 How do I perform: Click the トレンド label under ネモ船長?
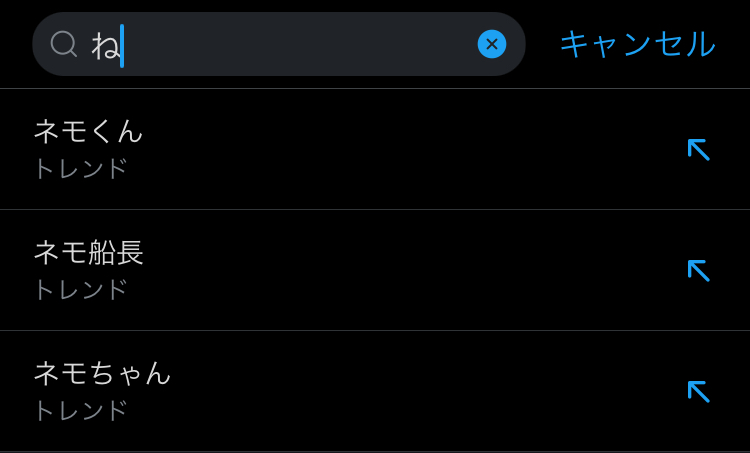[81, 290]
